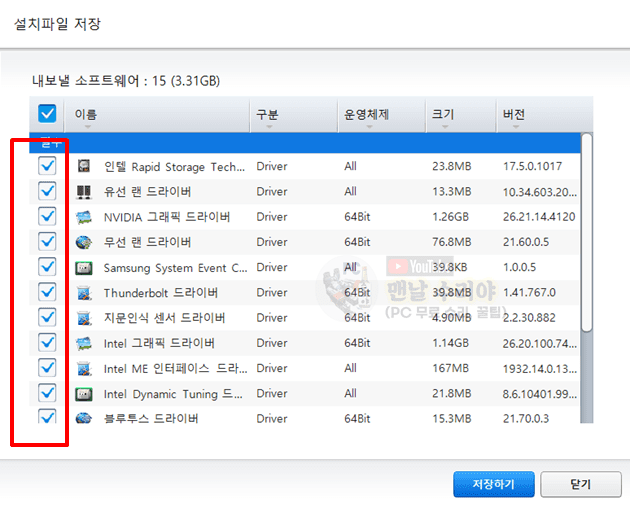Click the vertical scrollbar thumb
Viewport: 630px width, 508px height.
point(587,233)
